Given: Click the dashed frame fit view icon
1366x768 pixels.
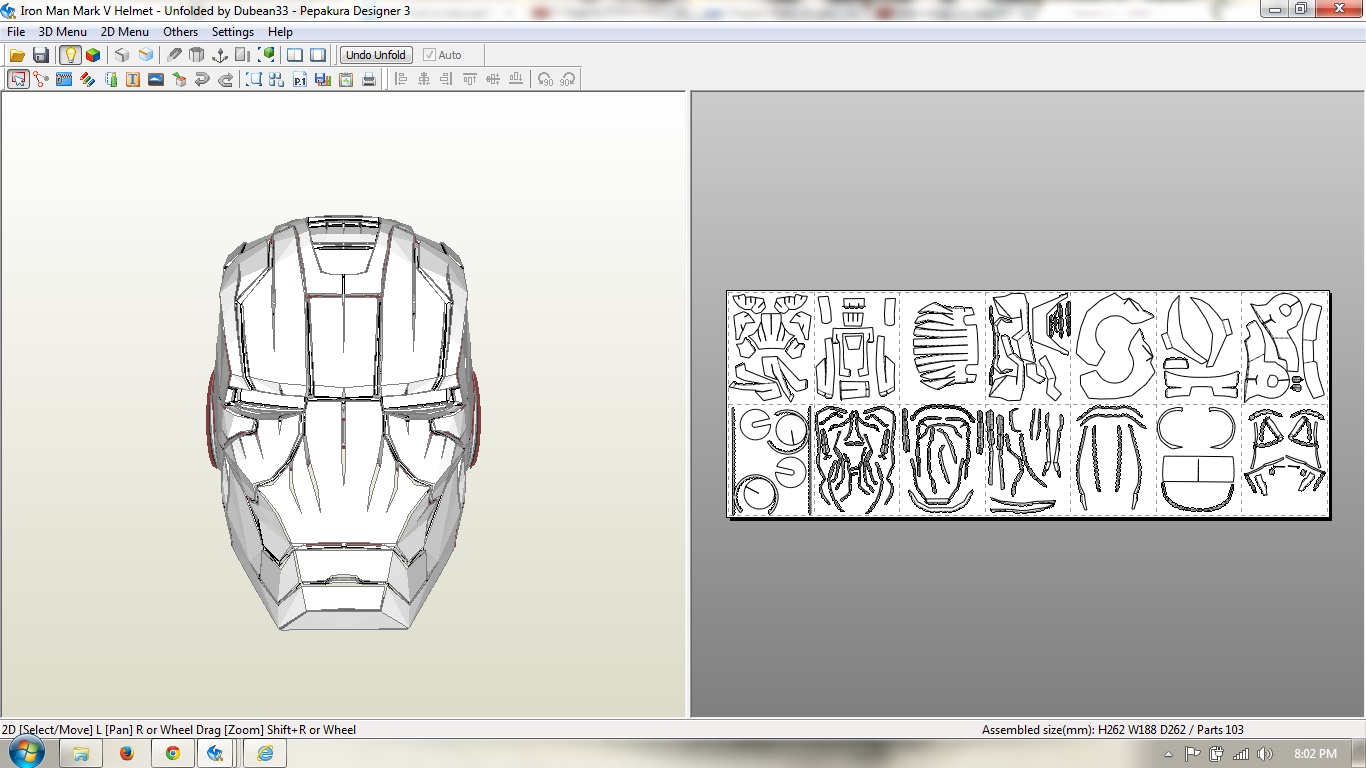Looking at the screenshot, I should coord(254,79).
